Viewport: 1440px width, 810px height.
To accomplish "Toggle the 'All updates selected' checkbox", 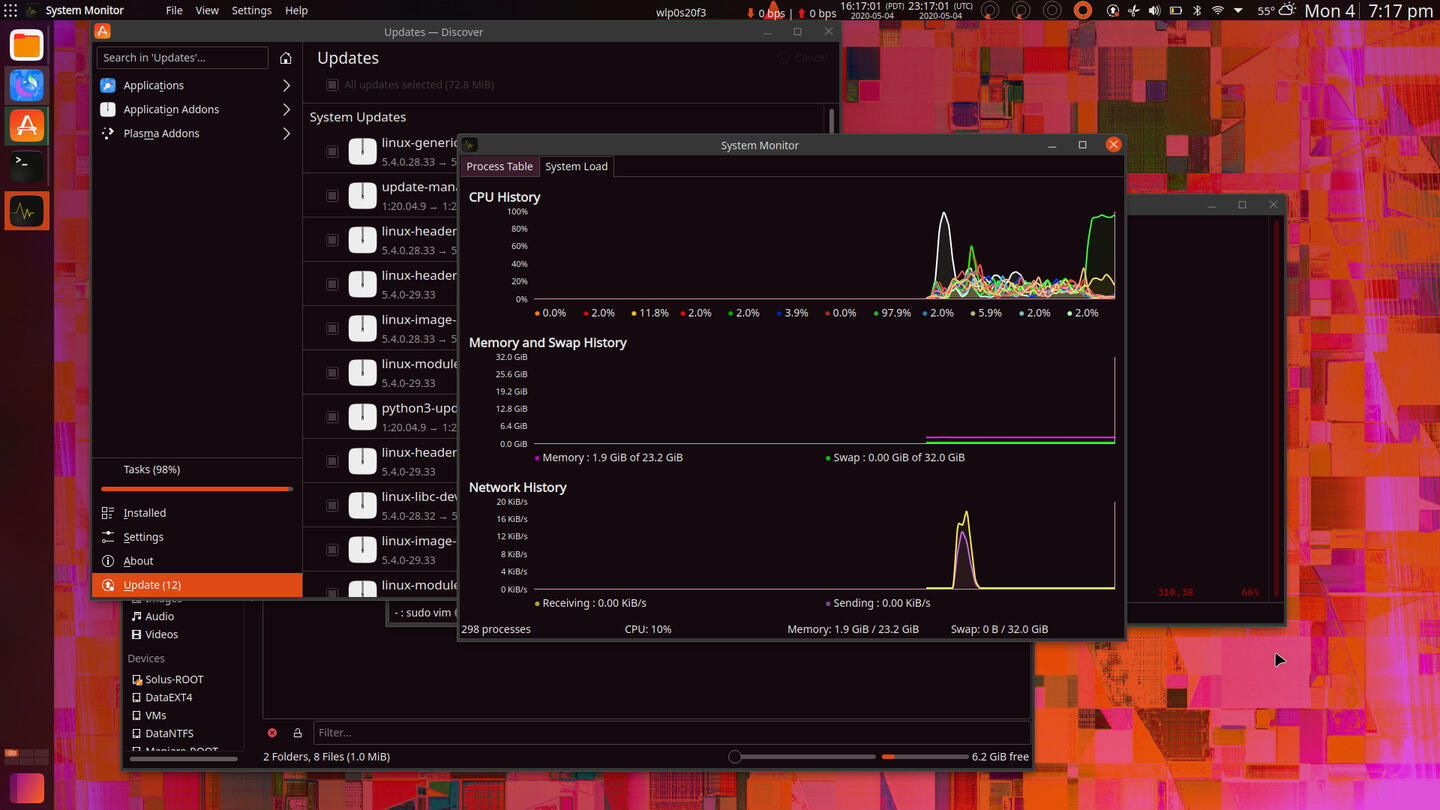I will point(332,85).
